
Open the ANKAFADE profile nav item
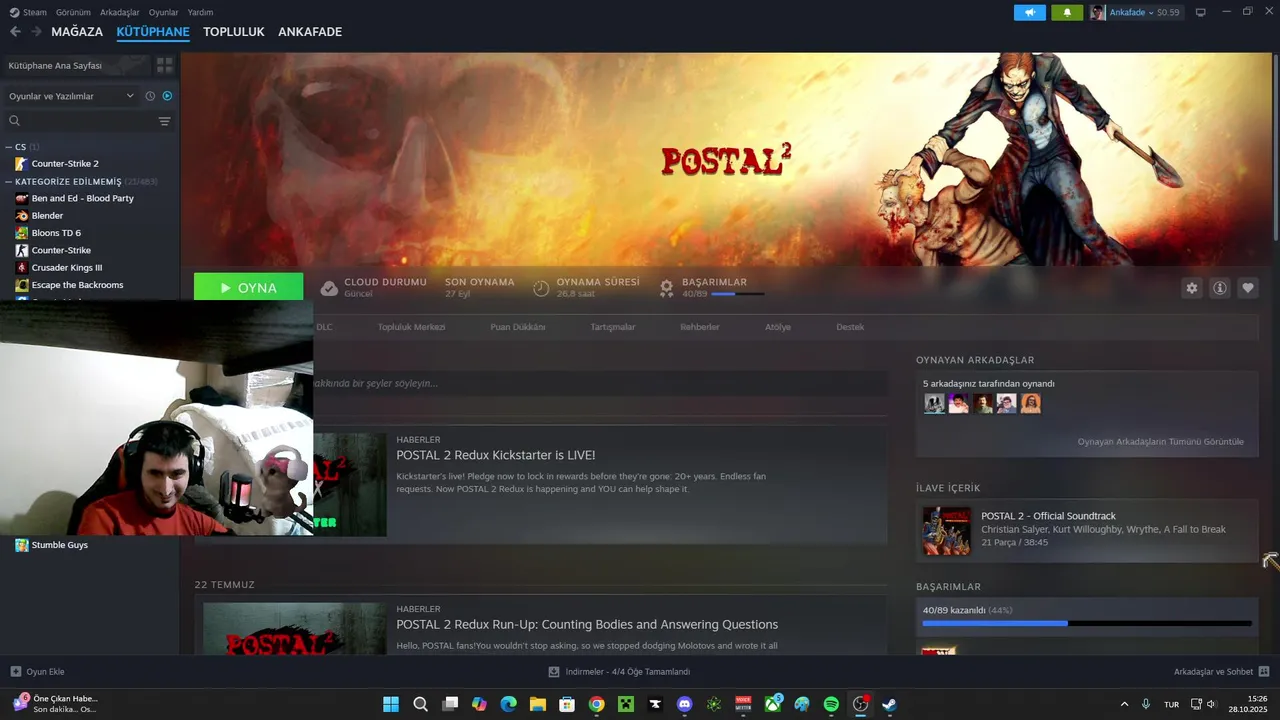tap(310, 32)
